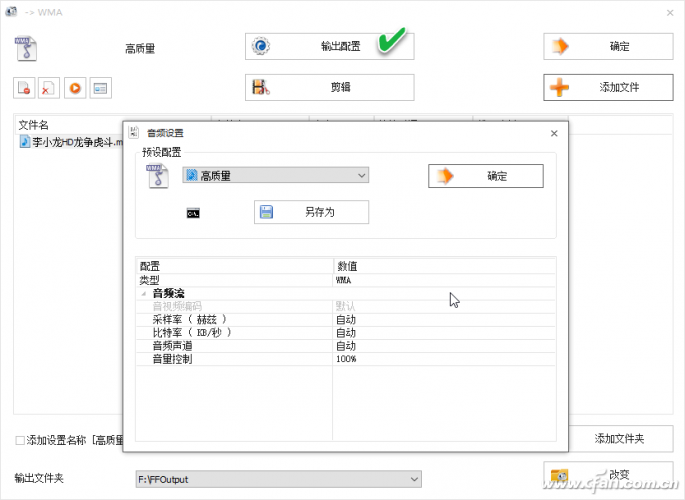Click the 音视频编码 disabled row

(345, 307)
